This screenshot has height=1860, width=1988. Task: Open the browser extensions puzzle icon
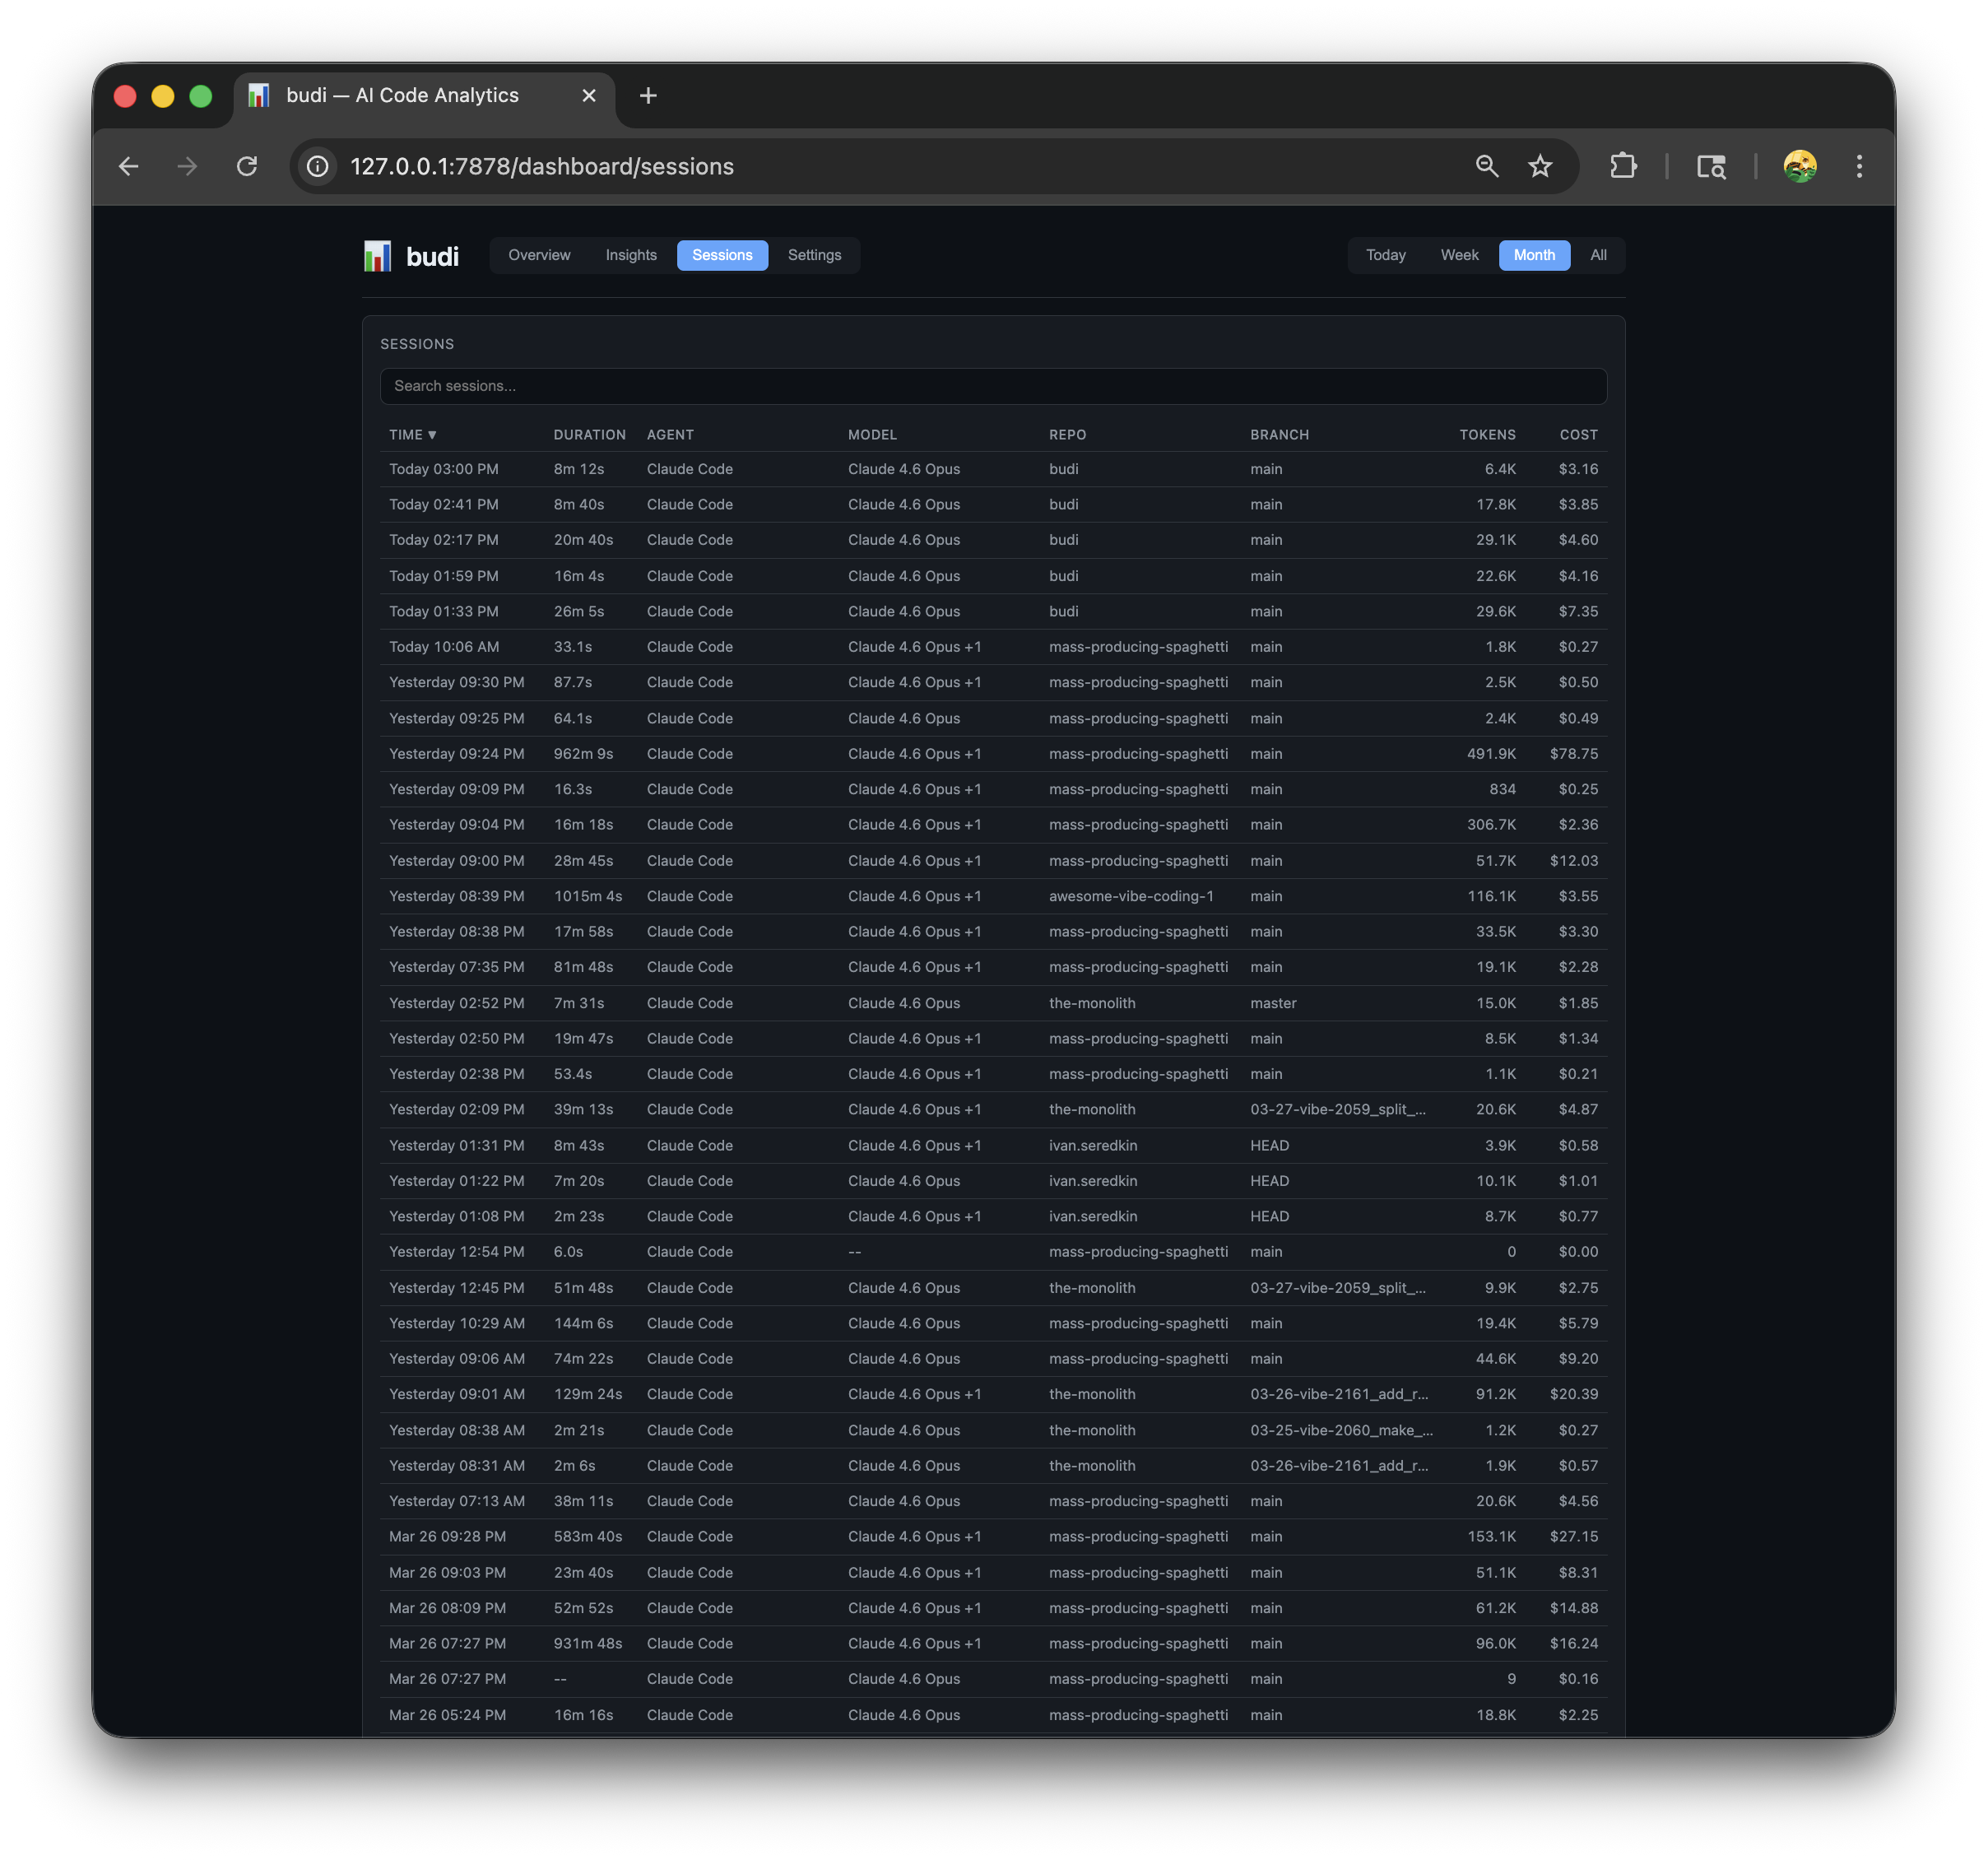1623,166
